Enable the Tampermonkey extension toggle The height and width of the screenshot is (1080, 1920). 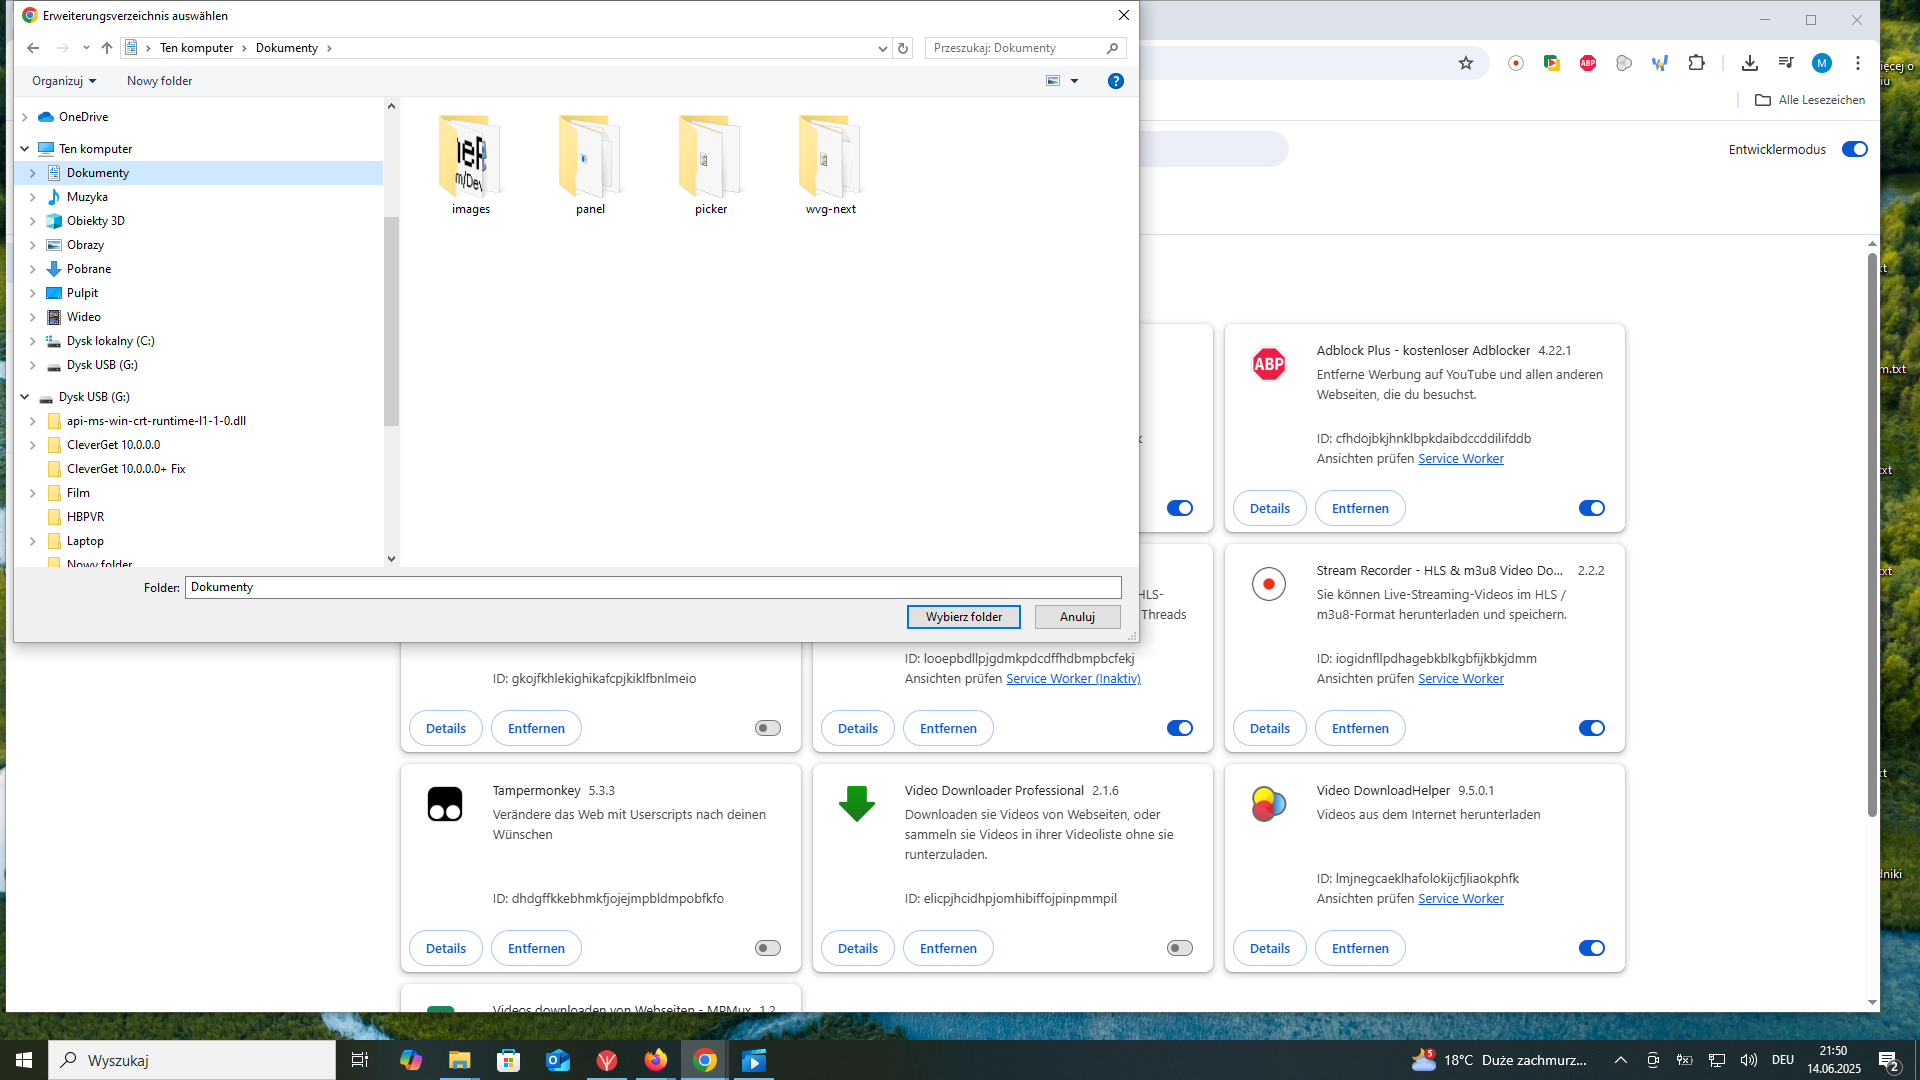(768, 948)
